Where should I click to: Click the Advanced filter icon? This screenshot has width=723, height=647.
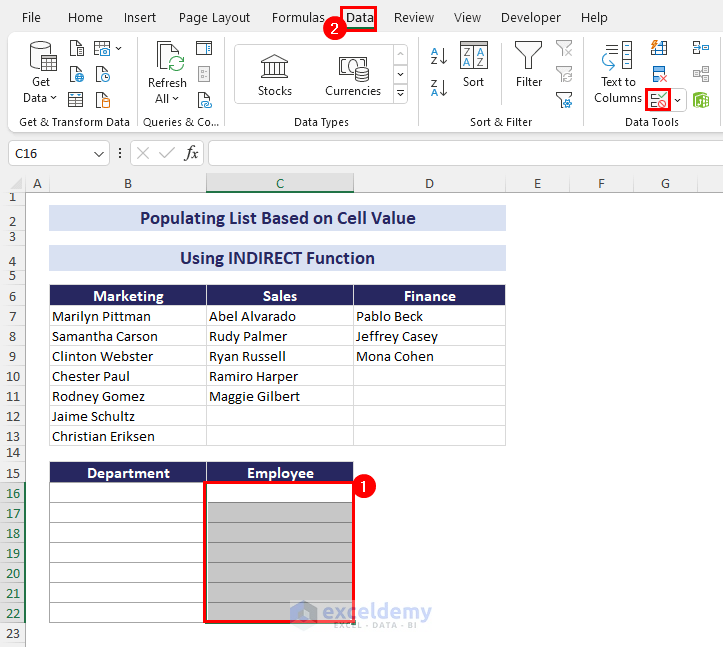[564, 100]
